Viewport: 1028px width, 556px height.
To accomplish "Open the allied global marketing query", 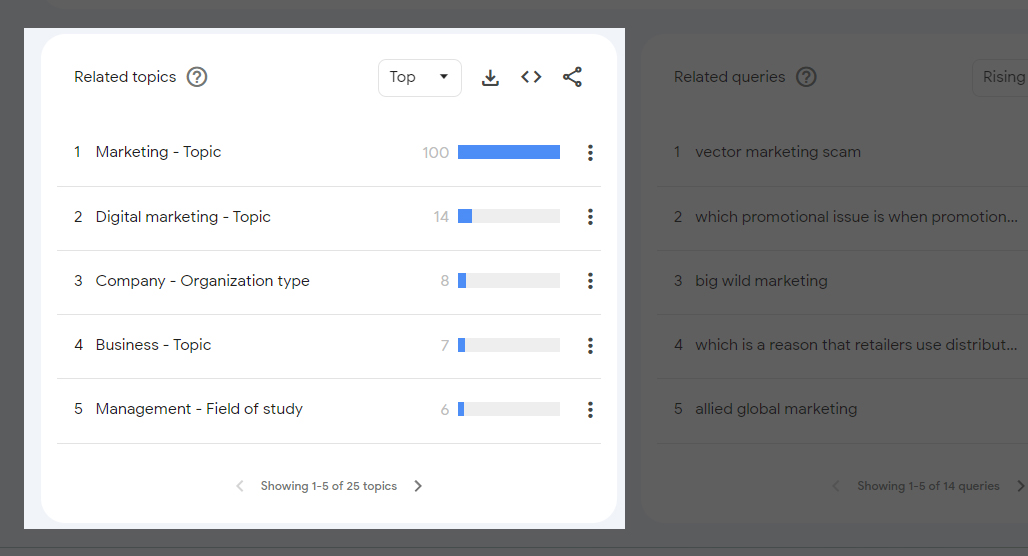I will click(x=776, y=409).
